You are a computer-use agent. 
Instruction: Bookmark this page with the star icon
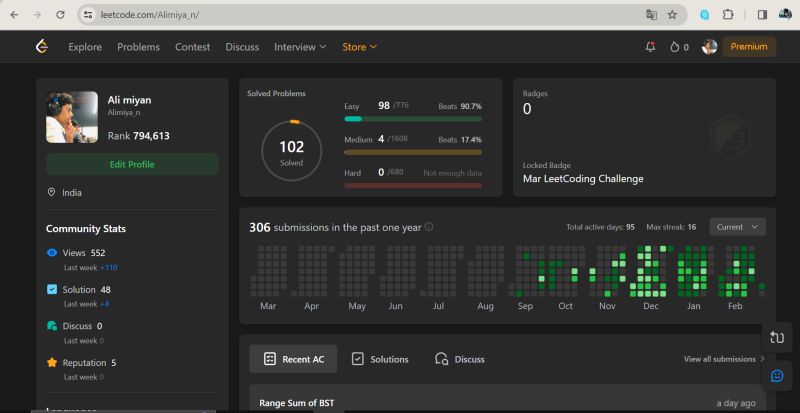672,15
